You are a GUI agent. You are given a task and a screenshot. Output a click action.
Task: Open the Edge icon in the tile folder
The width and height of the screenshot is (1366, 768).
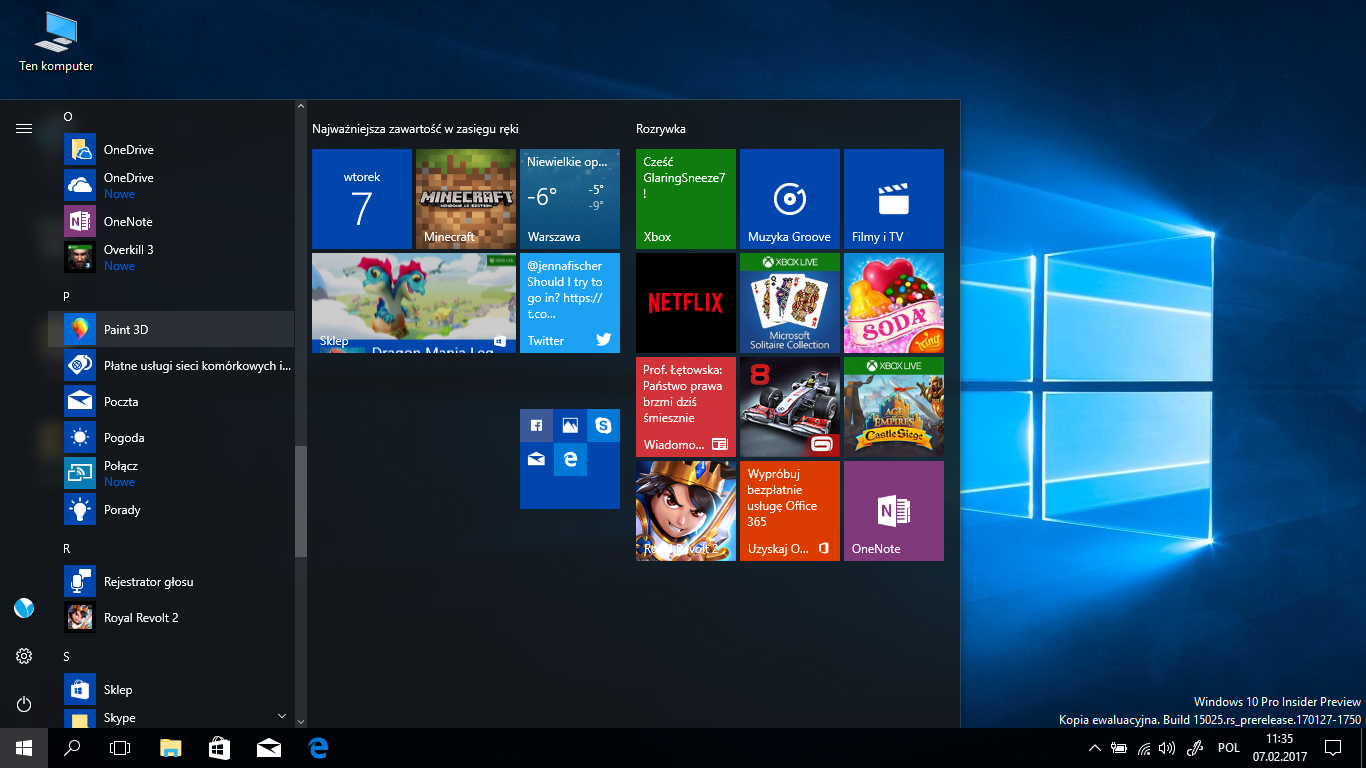(570, 459)
